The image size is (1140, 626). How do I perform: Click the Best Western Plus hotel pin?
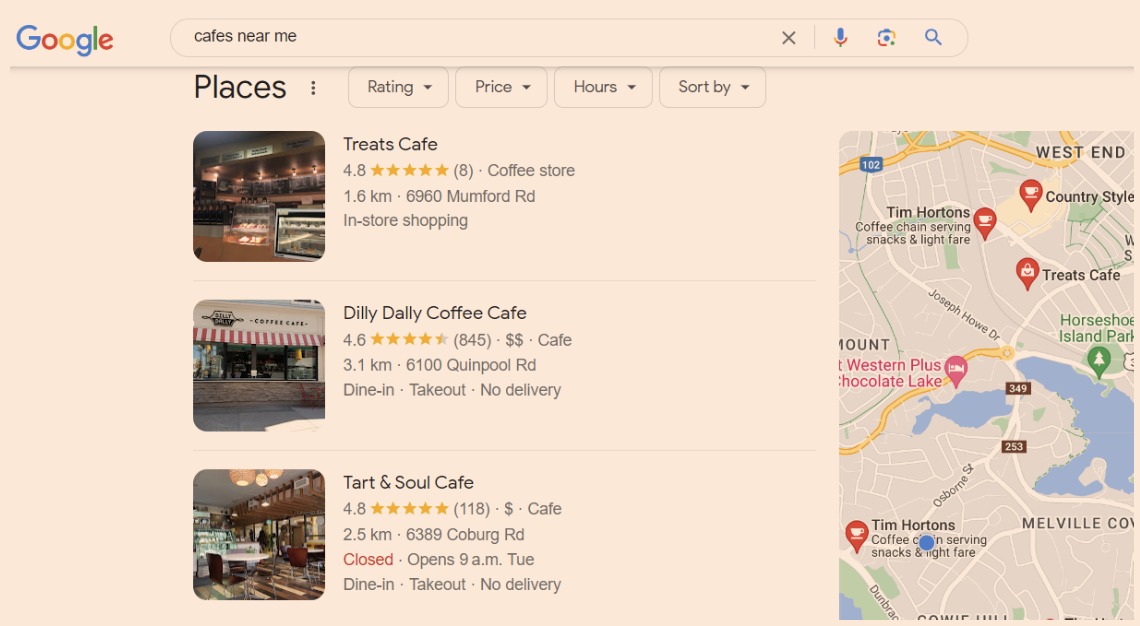(956, 372)
